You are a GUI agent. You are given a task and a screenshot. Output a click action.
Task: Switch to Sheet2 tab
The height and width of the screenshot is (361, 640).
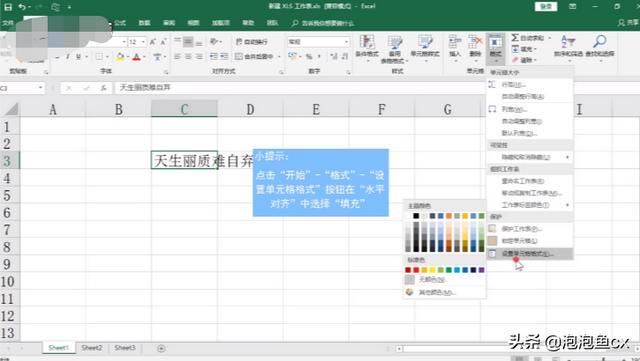[x=91, y=348]
